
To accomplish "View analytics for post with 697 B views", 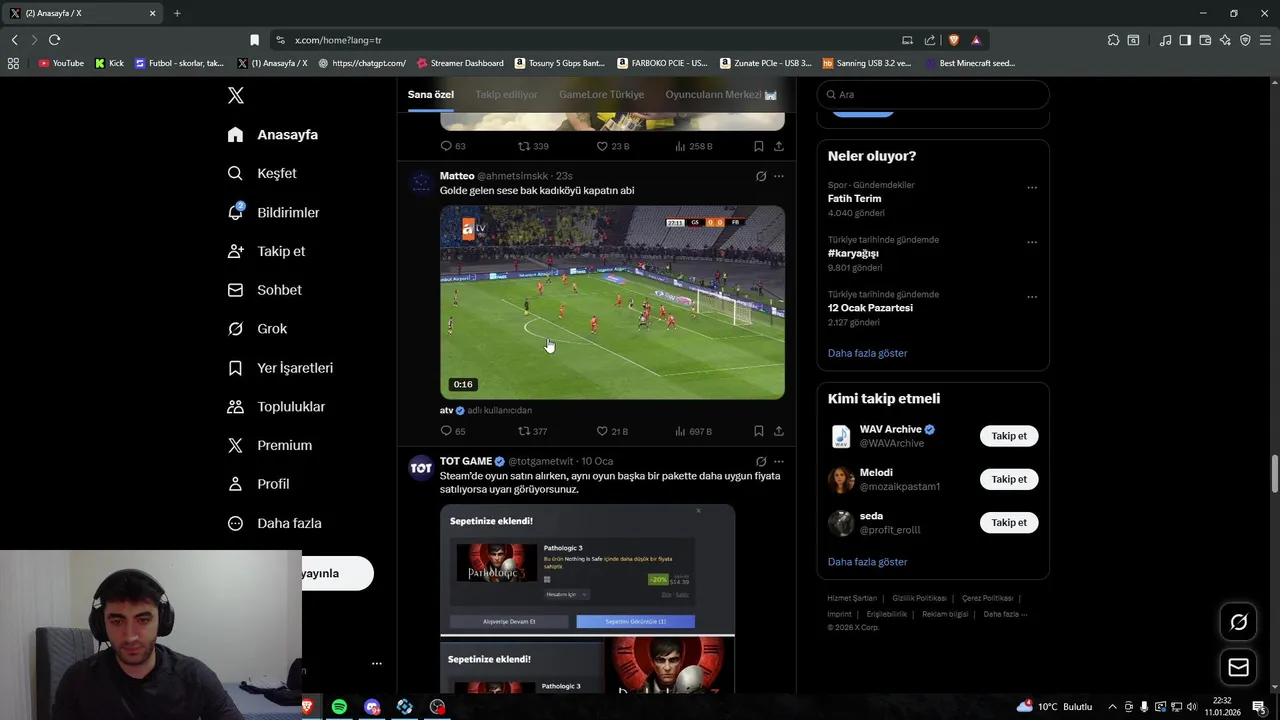I will 693,431.
